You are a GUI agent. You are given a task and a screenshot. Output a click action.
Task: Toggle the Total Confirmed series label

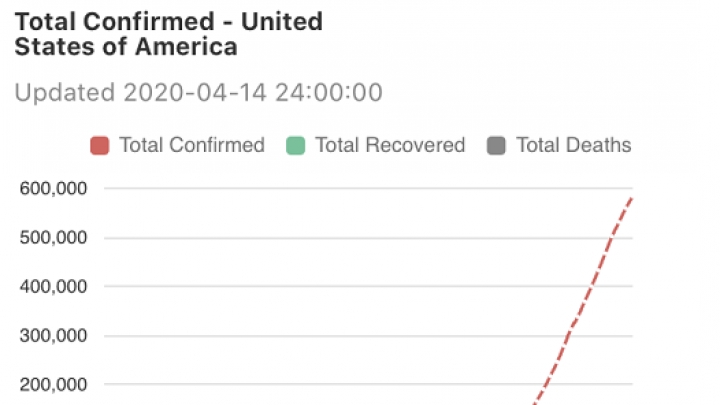point(191,145)
